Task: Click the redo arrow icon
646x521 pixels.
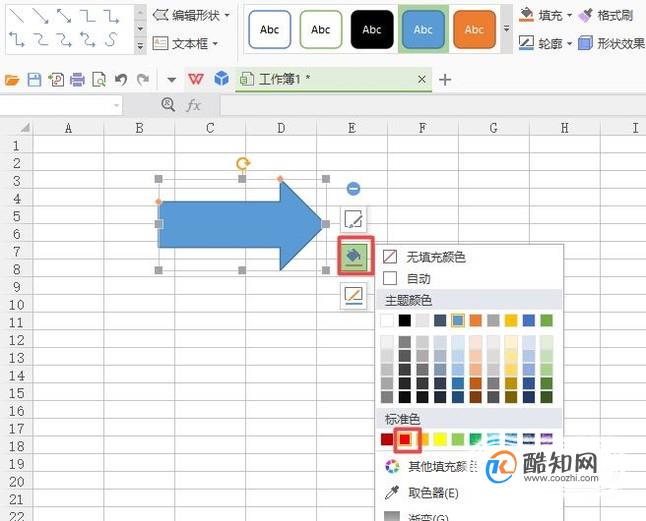Action: click(143, 79)
